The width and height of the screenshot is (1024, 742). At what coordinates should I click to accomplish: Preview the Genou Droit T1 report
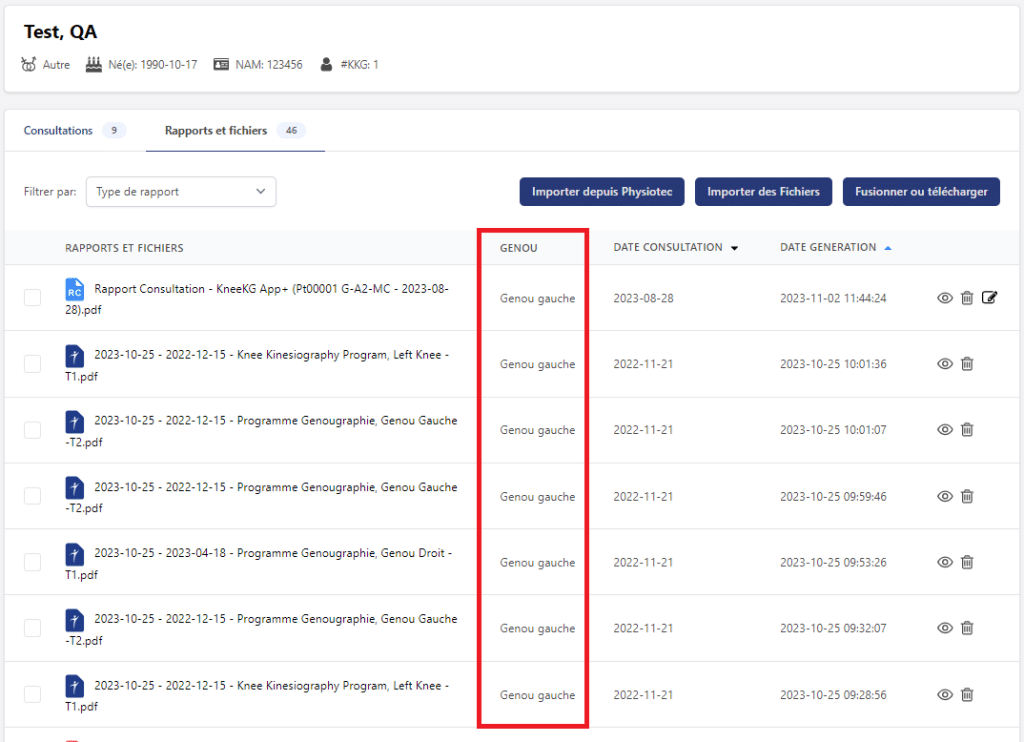pyautogui.click(x=944, y=562)
